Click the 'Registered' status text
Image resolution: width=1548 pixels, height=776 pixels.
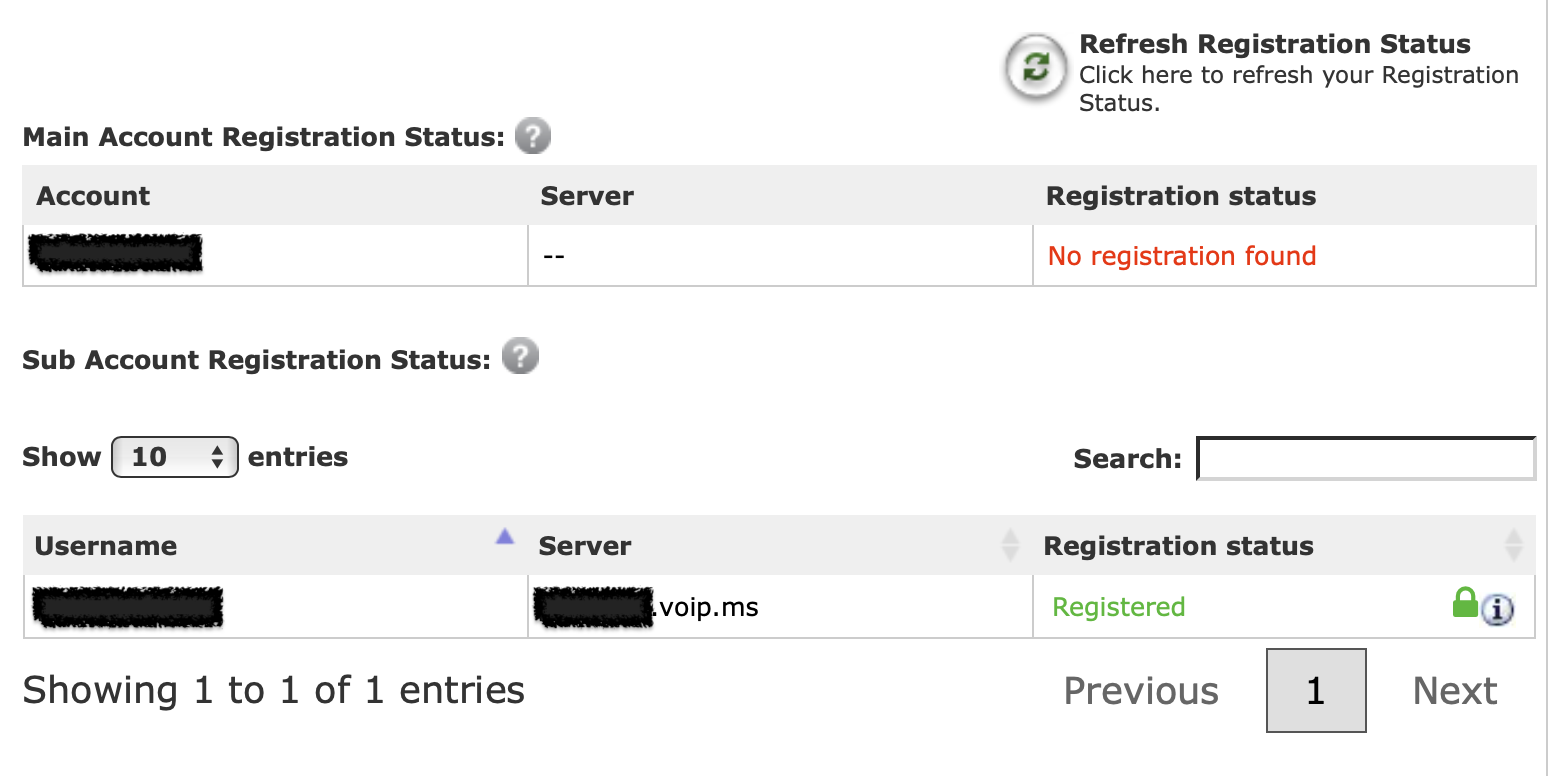(x=1118, y=606)
